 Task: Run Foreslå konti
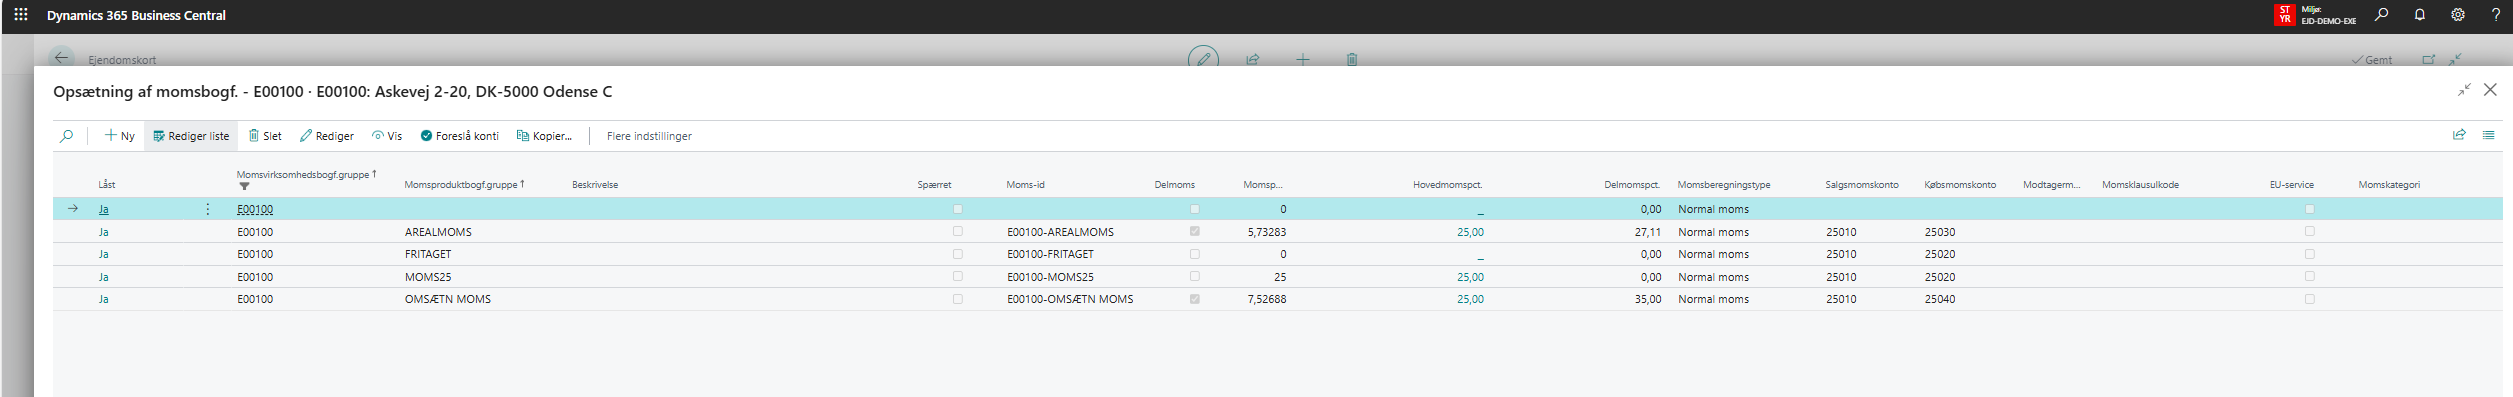click(460, 136)
